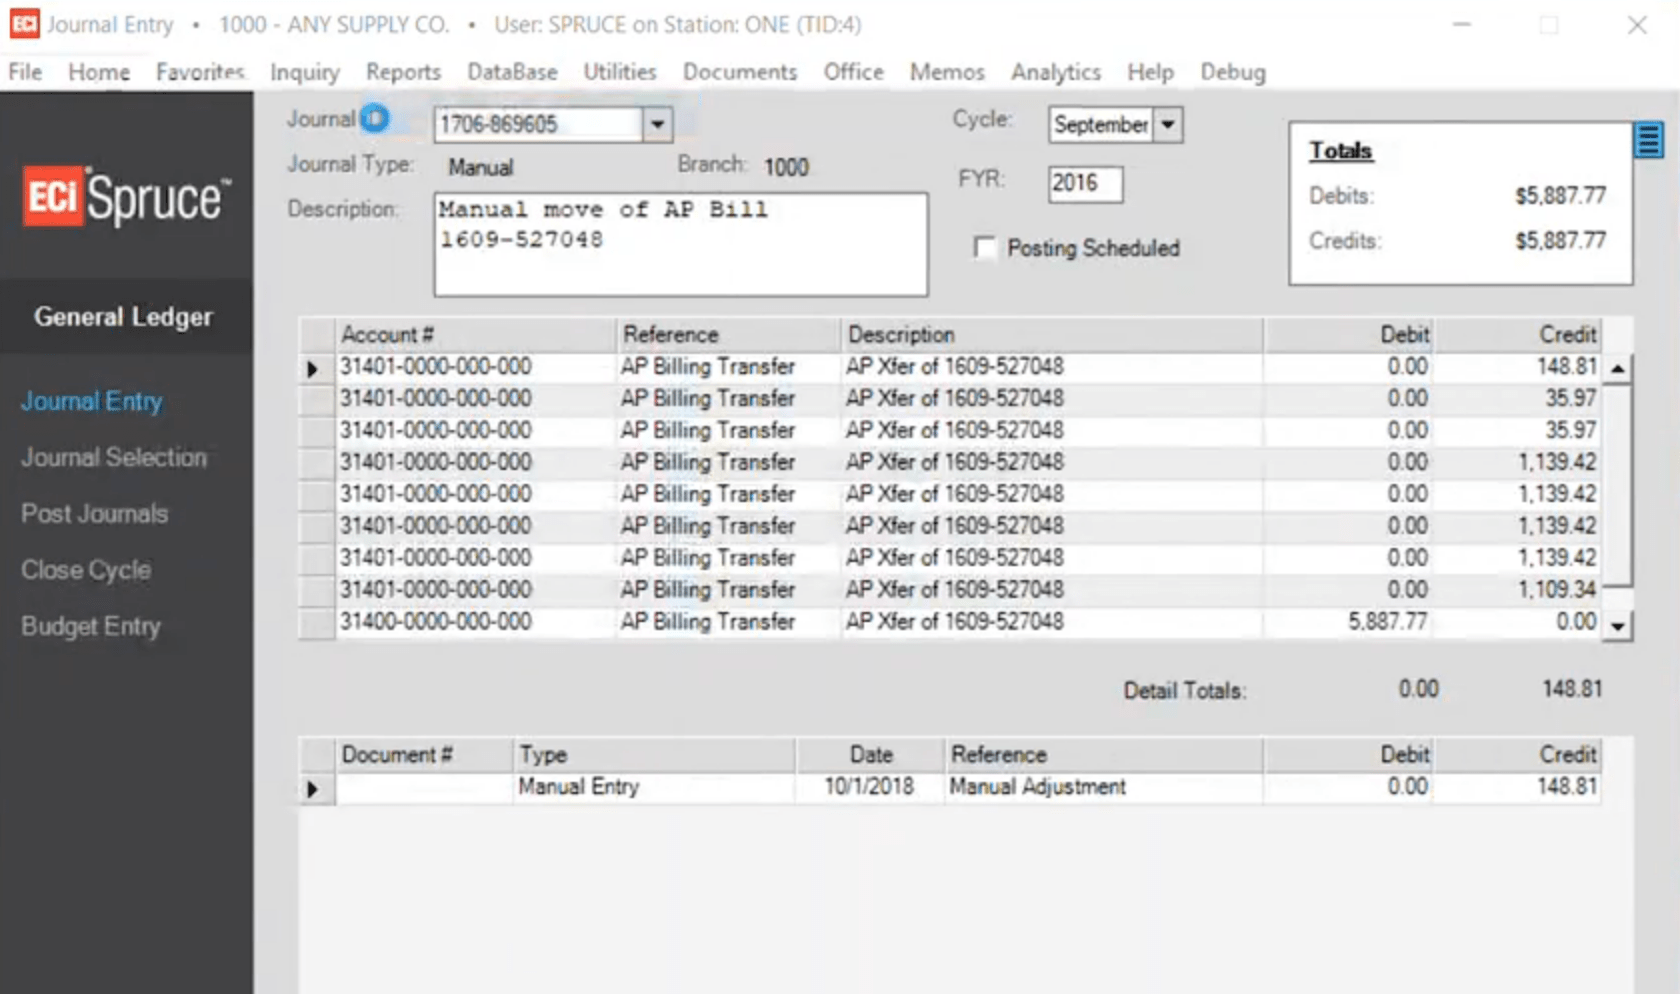Click the blue info icon beside Journal

pos(374,119)
